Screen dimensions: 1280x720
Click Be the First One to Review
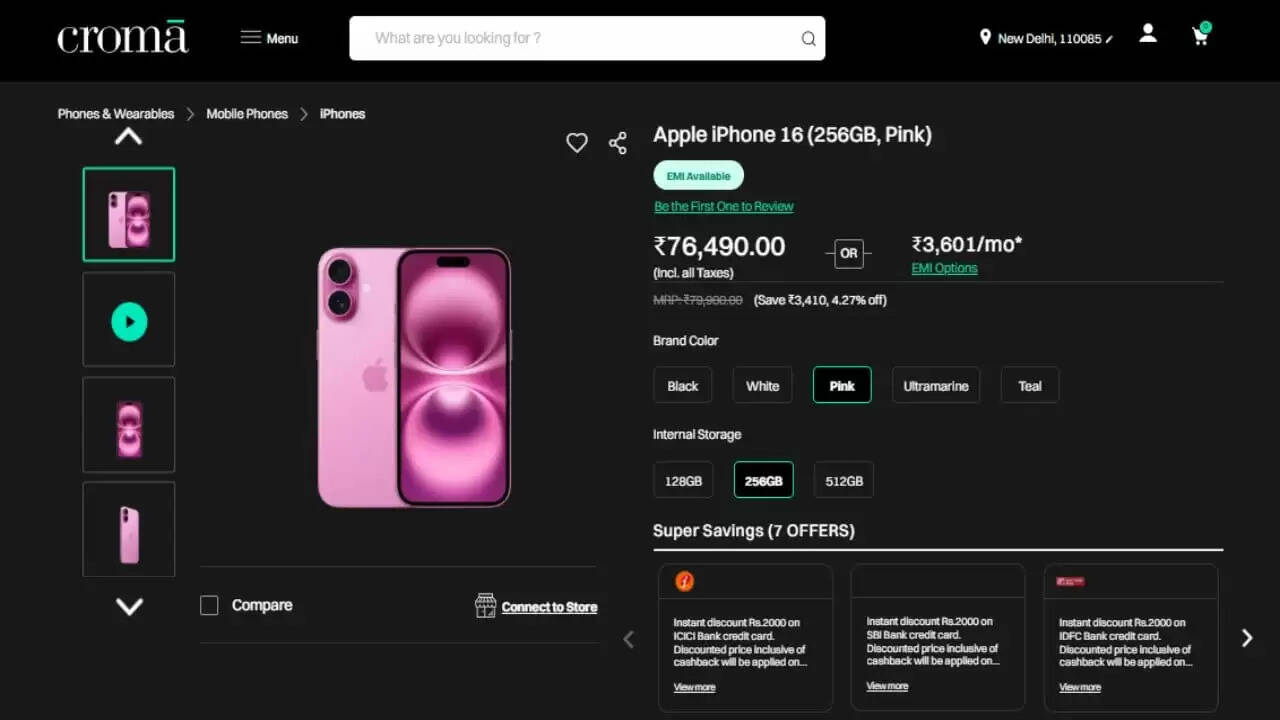point(723,206)
